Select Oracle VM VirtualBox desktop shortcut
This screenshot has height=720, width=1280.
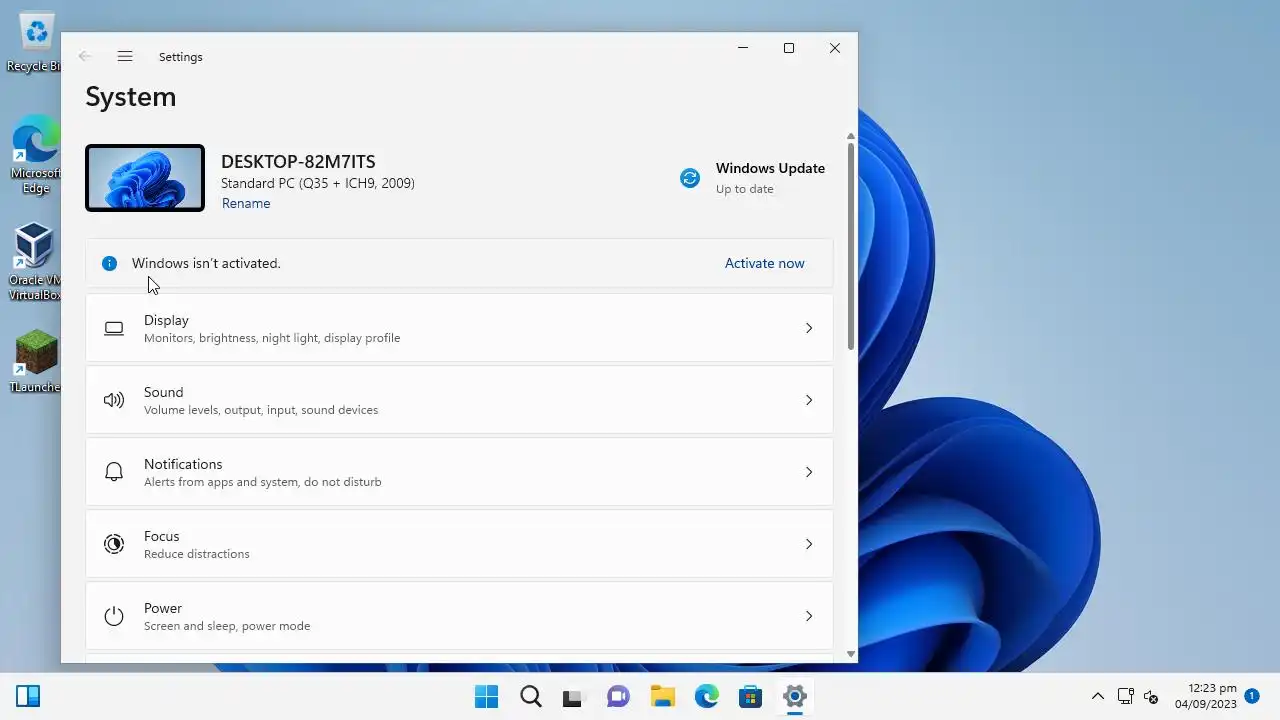pos(35,262)
